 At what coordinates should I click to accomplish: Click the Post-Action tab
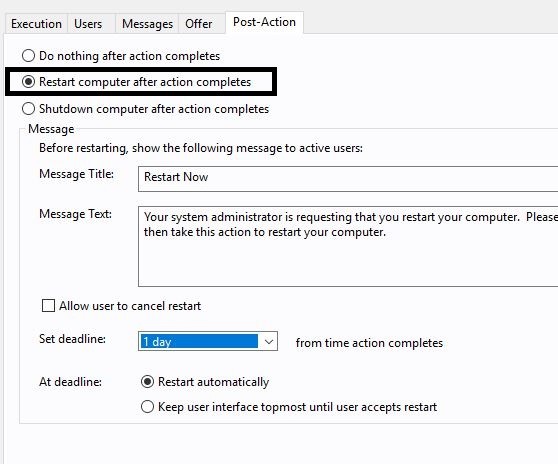[264, 22]
